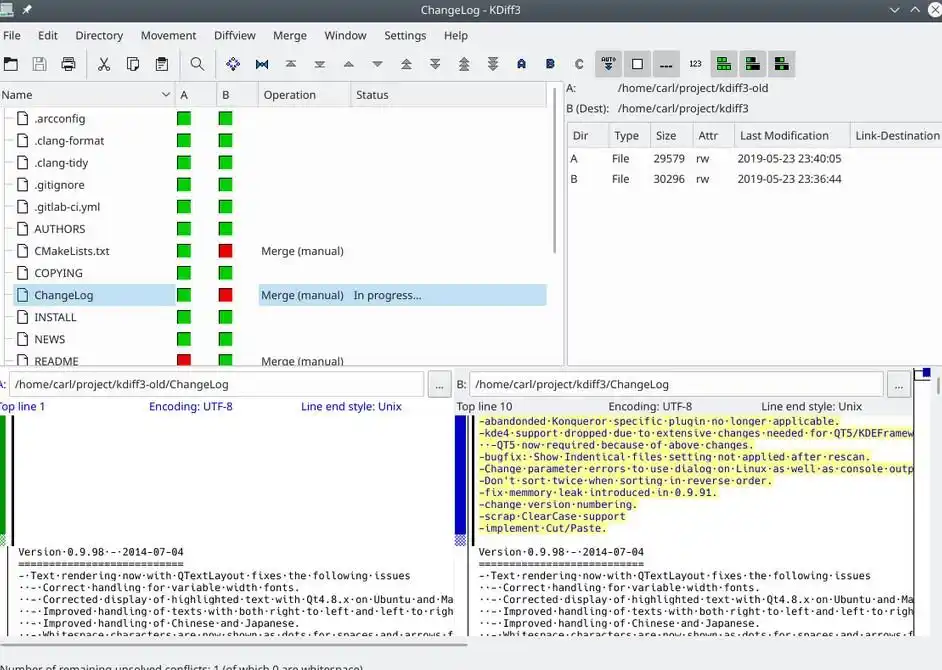This screenshot has height=670, width=942.
Task: Open the Movement menu
Action: [168, 35]
